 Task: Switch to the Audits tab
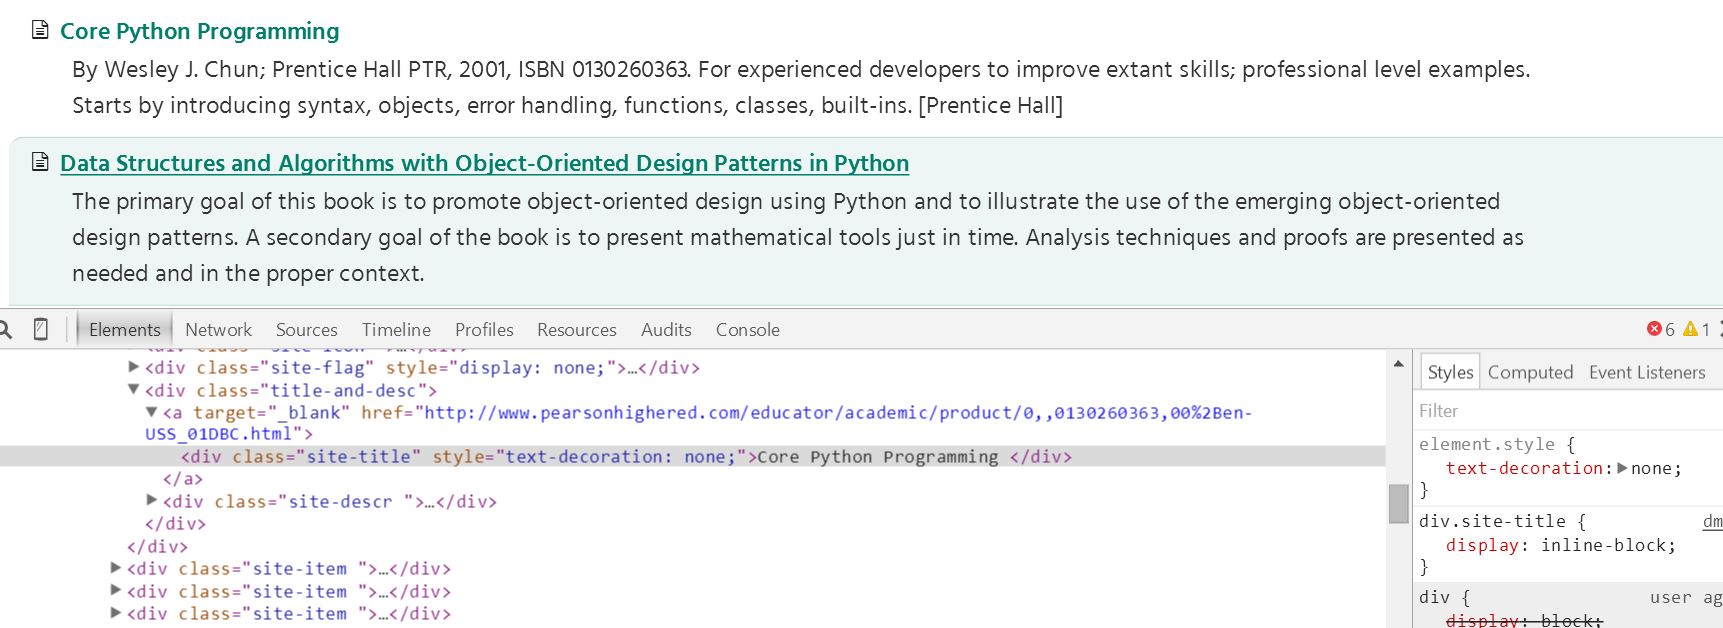click(666, 329)
